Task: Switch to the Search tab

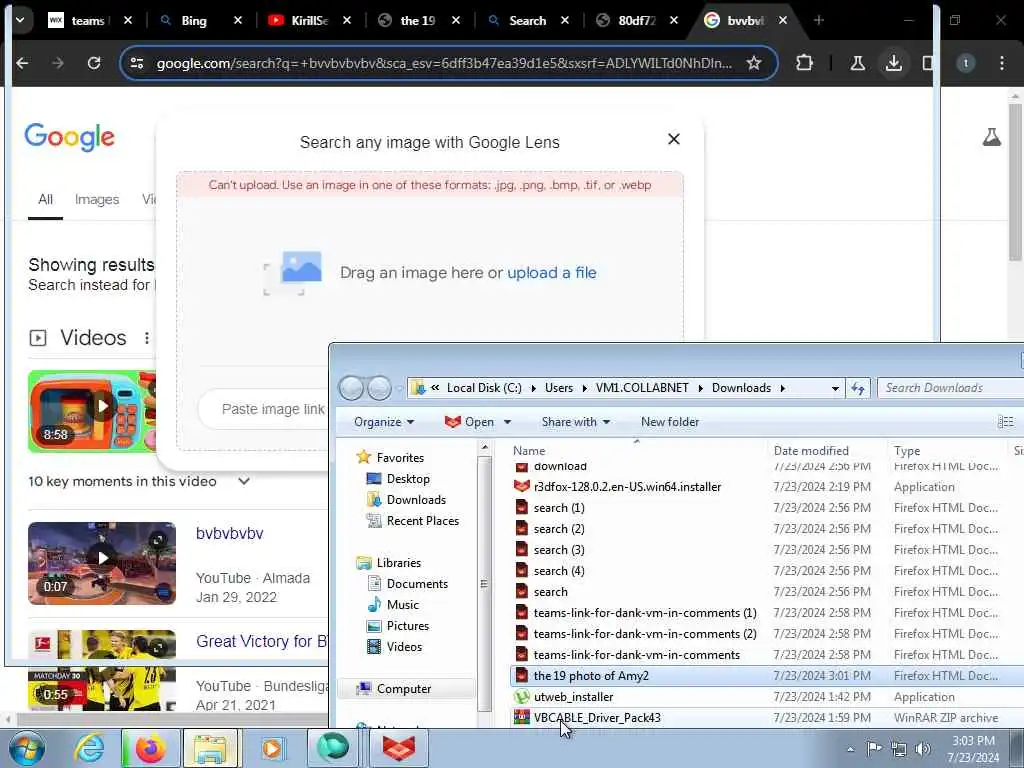Action: point(526,20)
